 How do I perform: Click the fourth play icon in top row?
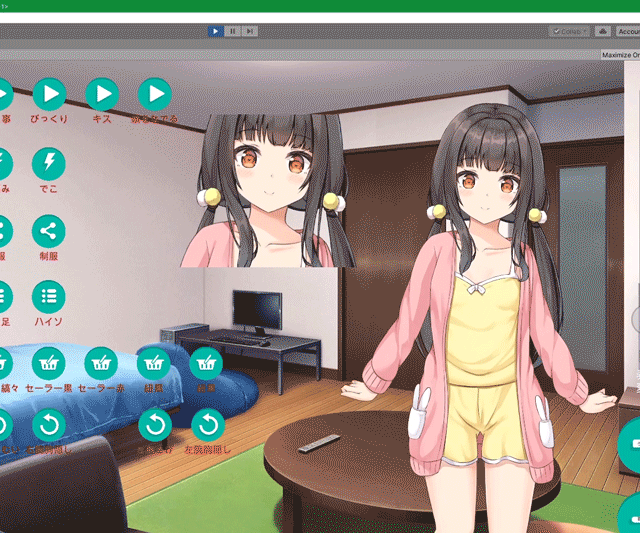pos(154,95)
